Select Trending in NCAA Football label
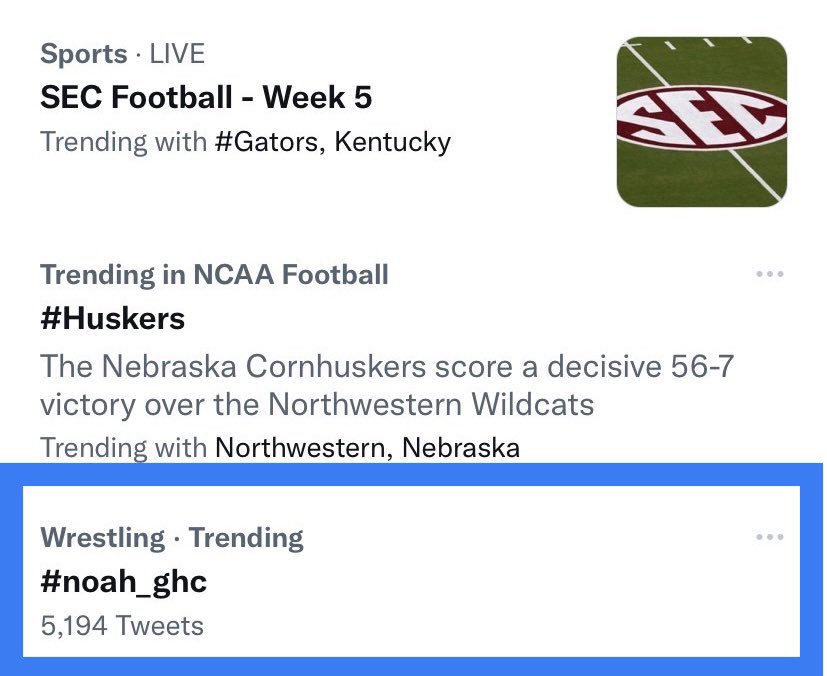827x676 pixels. tap(214, 275)
